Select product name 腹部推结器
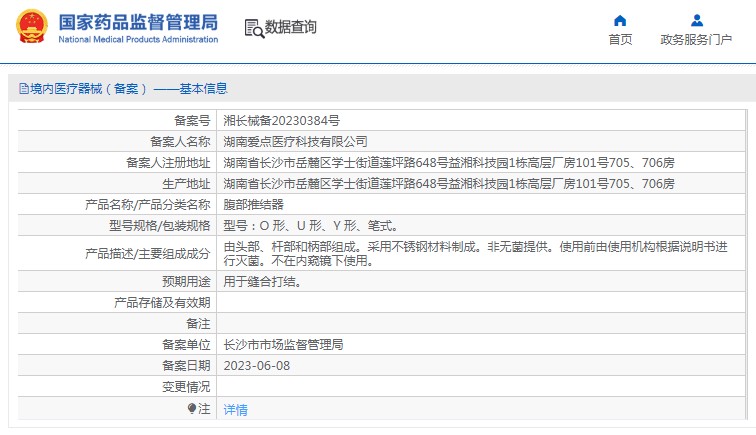Viewport: 756px width, 435px height. 253,205
